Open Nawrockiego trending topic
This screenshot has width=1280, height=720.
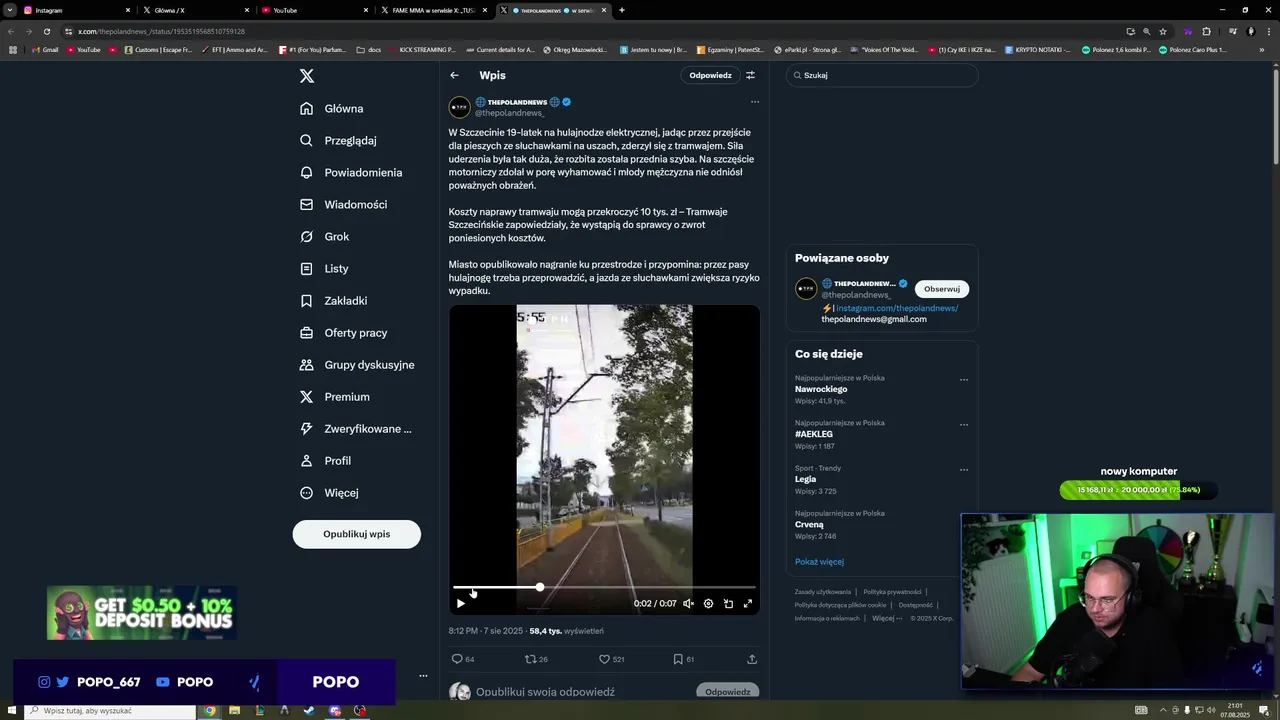[x=821, y=389]
